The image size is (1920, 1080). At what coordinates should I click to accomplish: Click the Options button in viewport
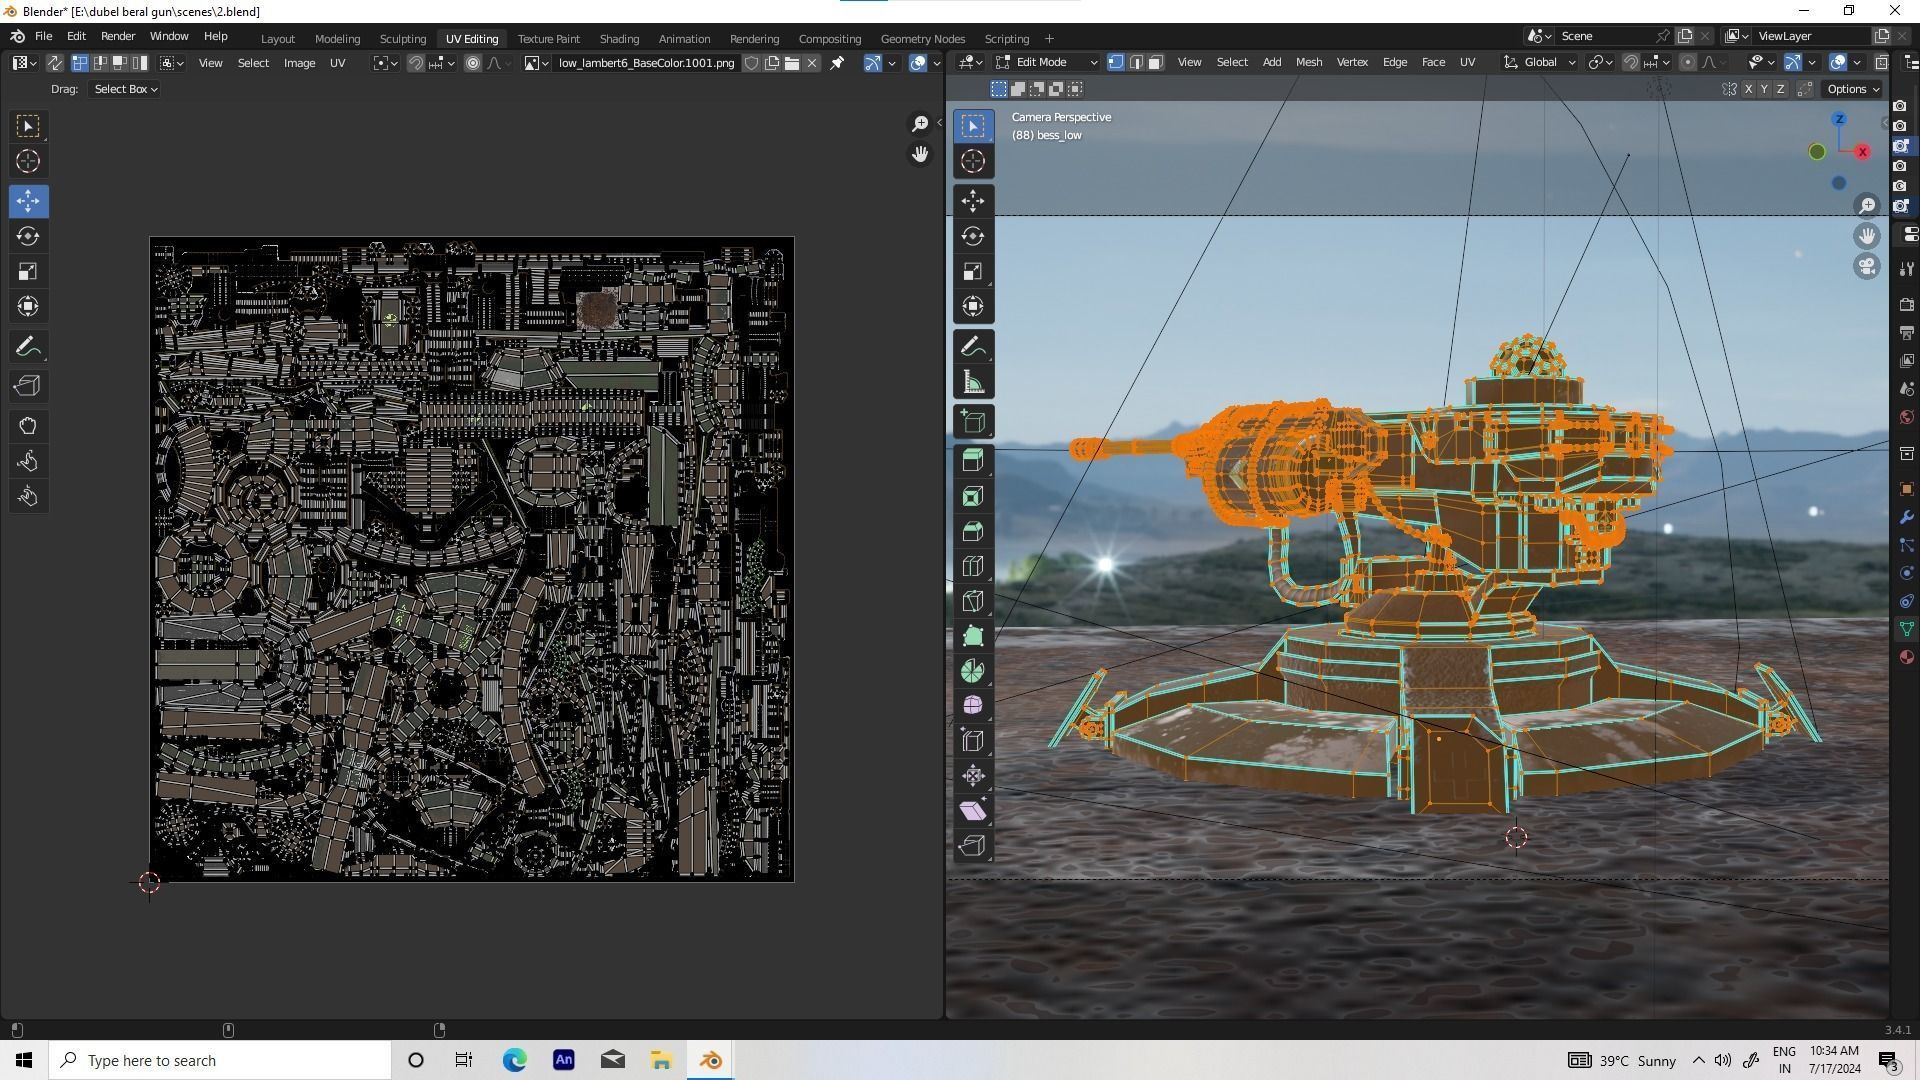point(1852,89)
